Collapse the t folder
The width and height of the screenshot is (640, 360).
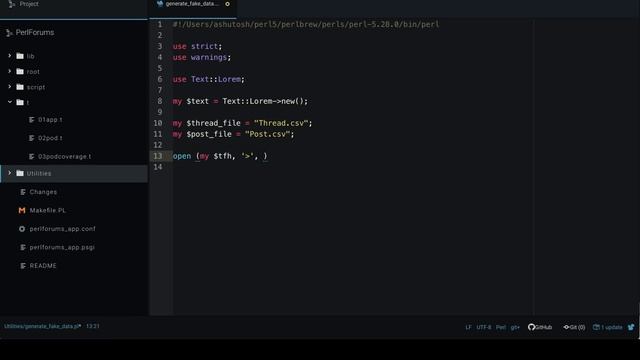tap(9, 102)
